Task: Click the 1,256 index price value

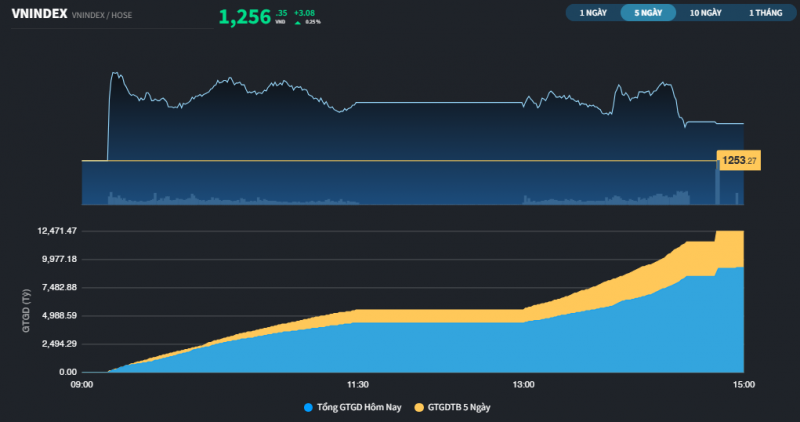Action: [x=244, y=16]
